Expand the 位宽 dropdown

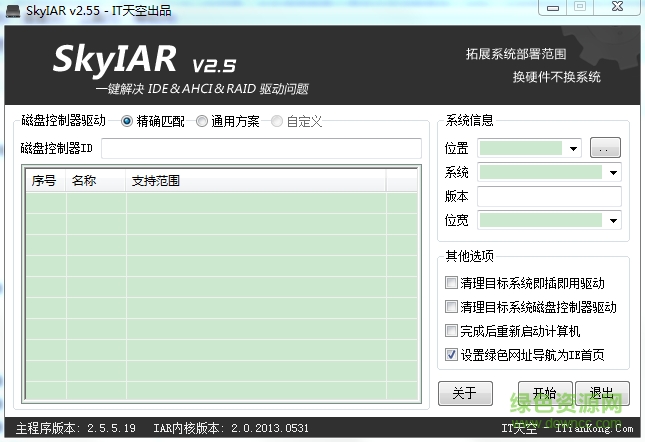pos(613,220)
